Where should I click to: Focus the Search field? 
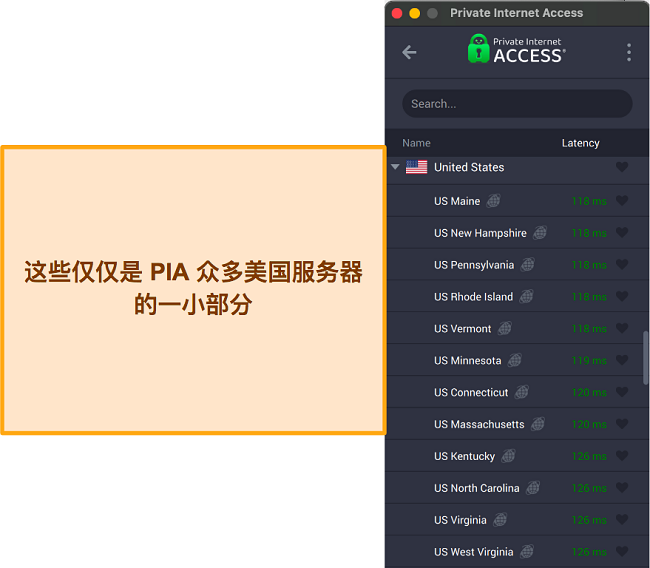pyautogui.click(x=517, y=104)
